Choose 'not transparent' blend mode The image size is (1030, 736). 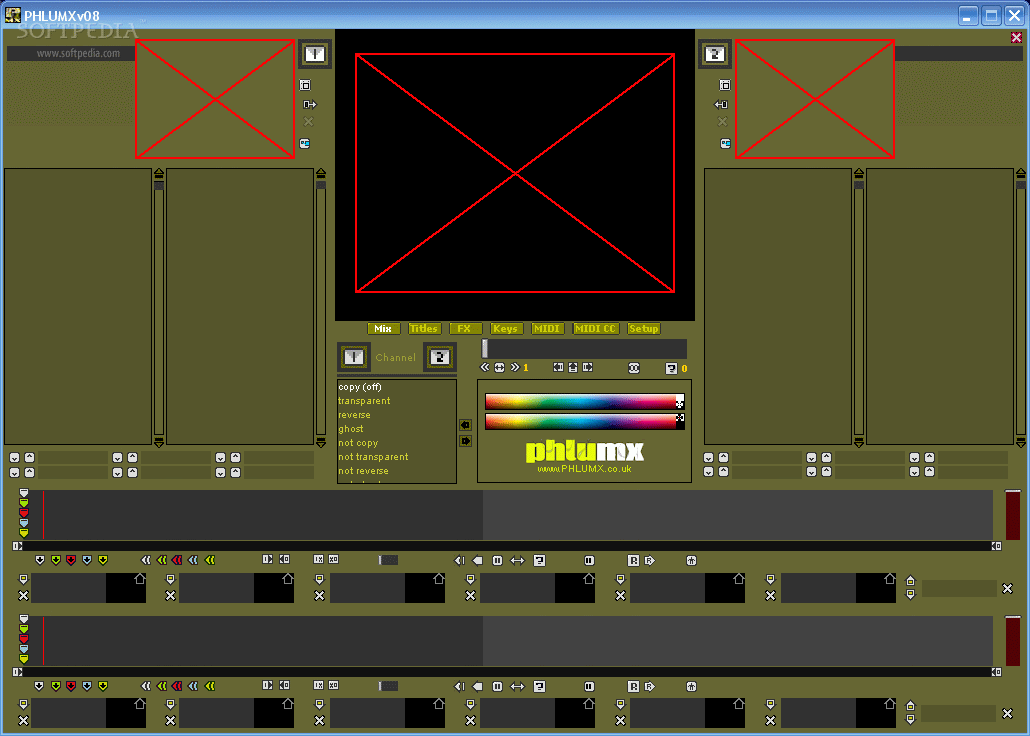click(x=373, y=457)
